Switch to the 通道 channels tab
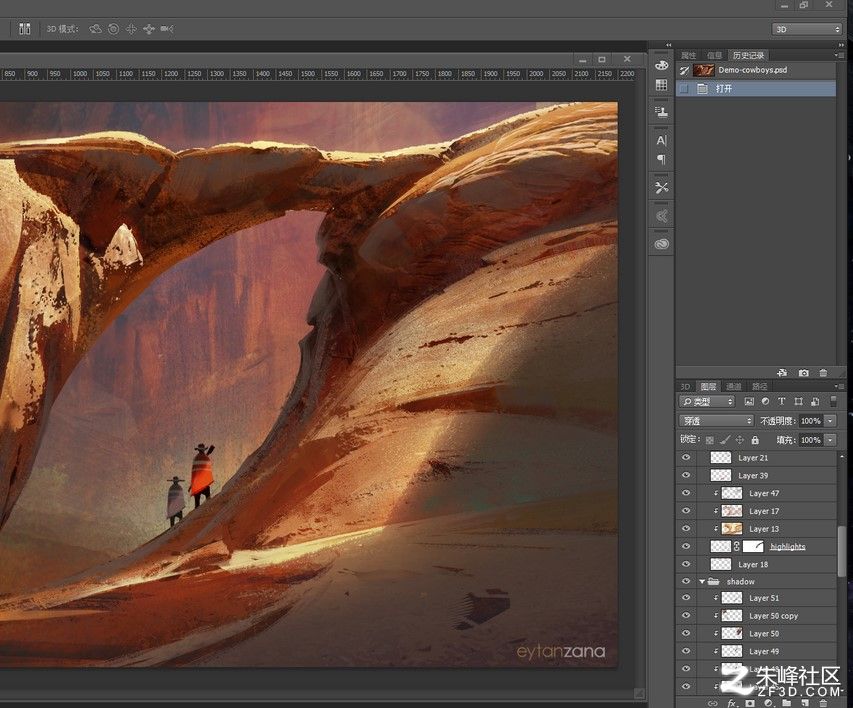 click(734, 386)
